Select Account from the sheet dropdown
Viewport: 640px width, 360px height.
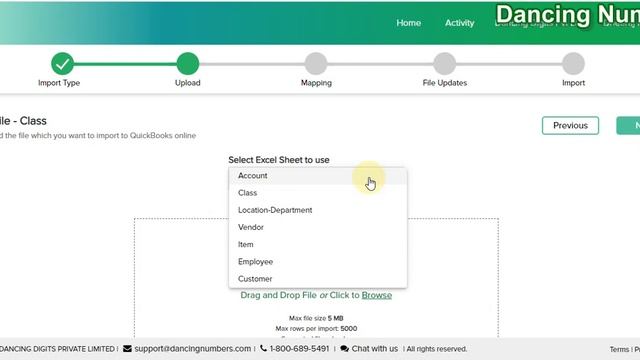[x=318, y=176]
